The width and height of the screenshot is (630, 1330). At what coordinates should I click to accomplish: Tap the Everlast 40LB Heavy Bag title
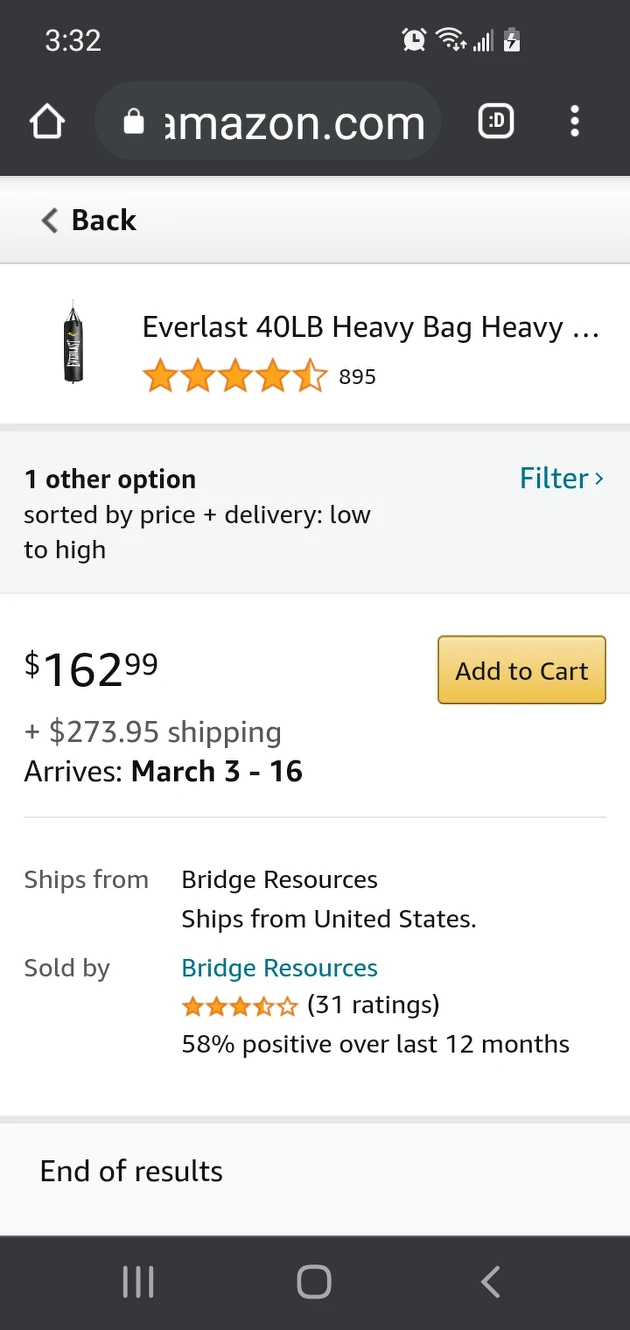(x=371, y=327)
